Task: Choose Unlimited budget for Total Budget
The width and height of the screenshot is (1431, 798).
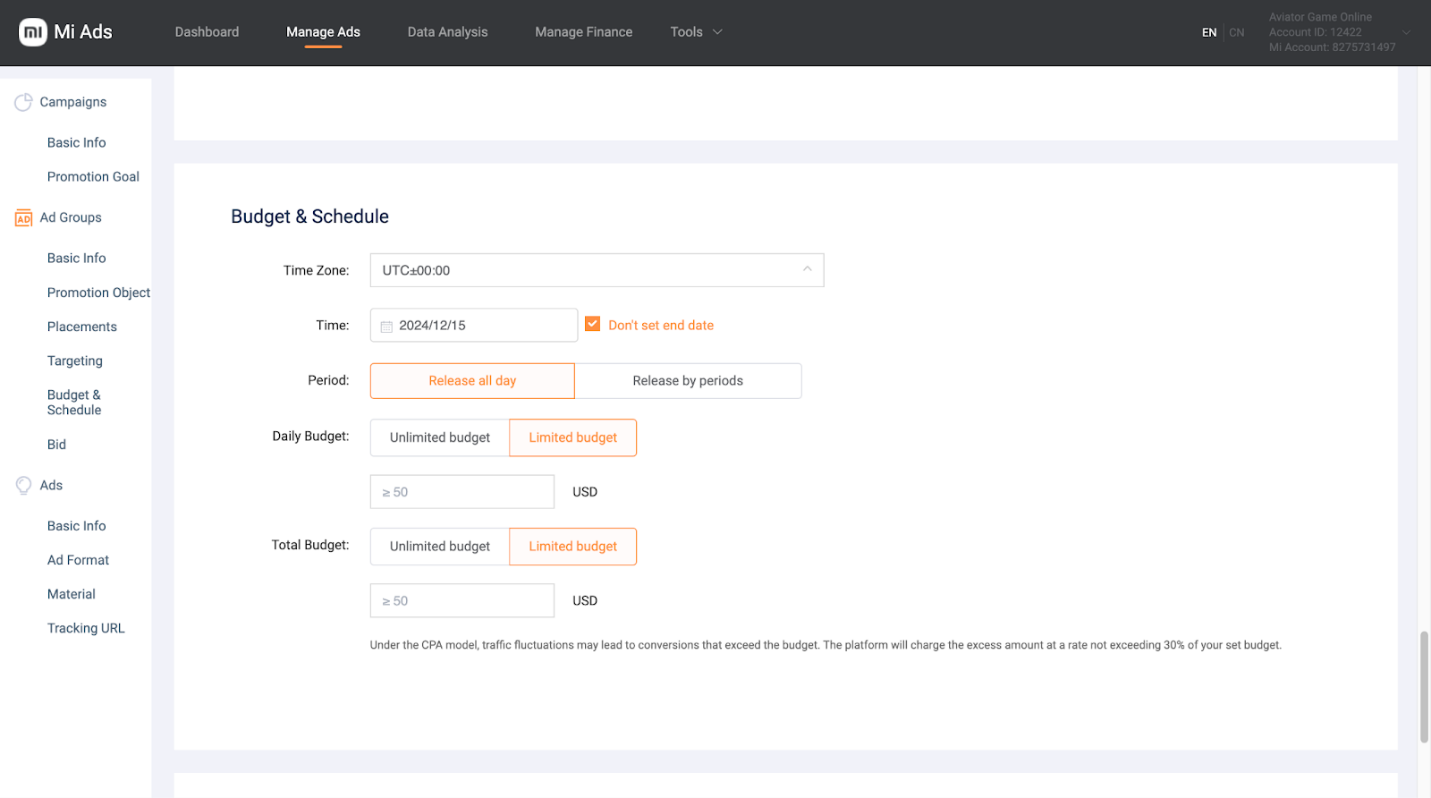Action: click(x=440, y=547)
